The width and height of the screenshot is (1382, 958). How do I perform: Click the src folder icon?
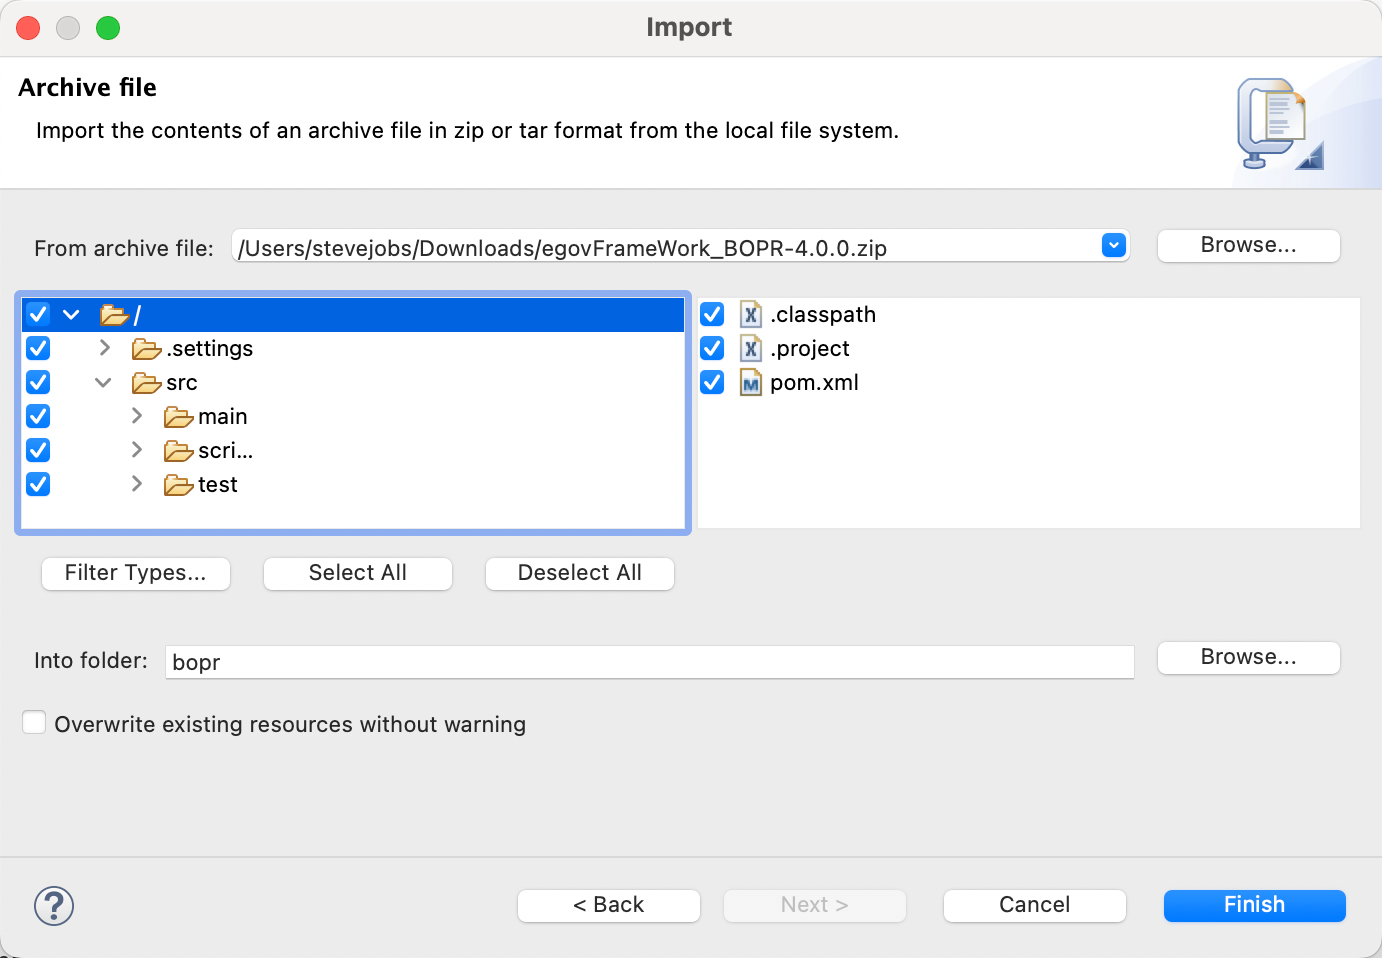(x=146, y=383)
